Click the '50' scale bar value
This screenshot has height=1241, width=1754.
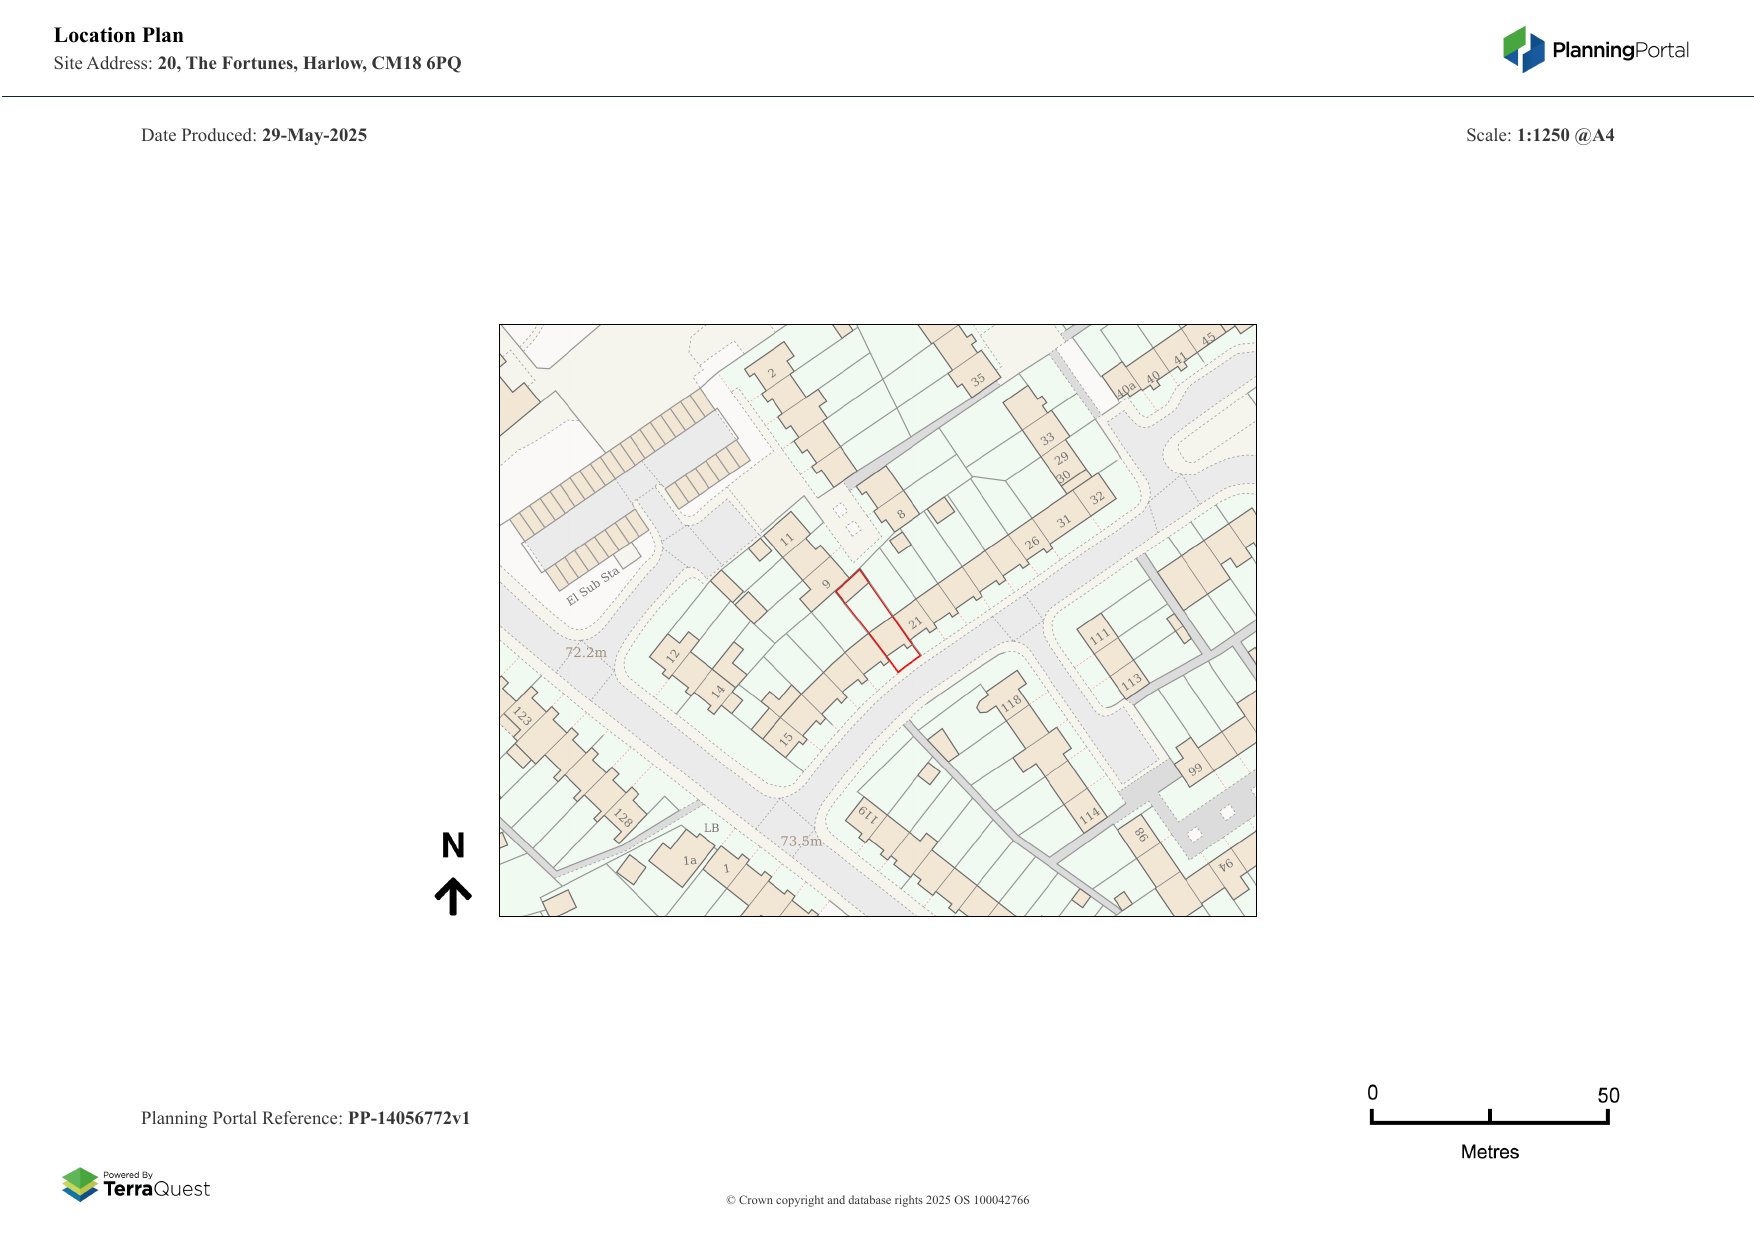[1607, 1096]
